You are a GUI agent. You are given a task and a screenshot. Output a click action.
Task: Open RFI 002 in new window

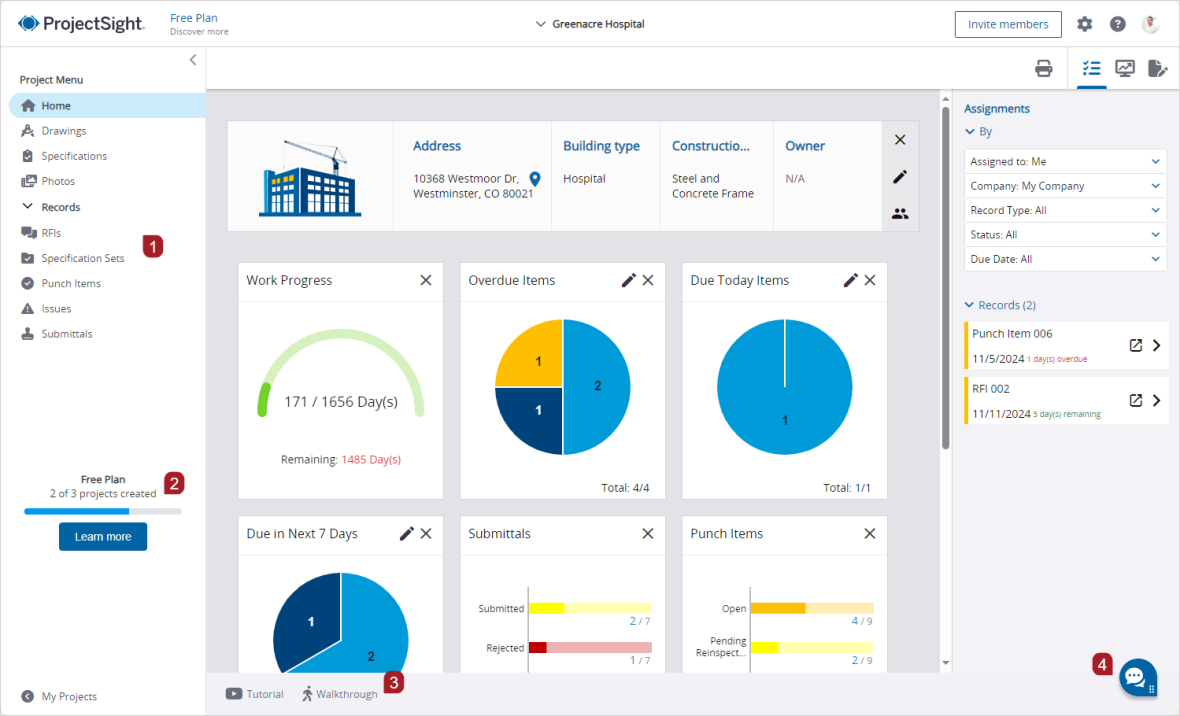[x=1136, y=401]
